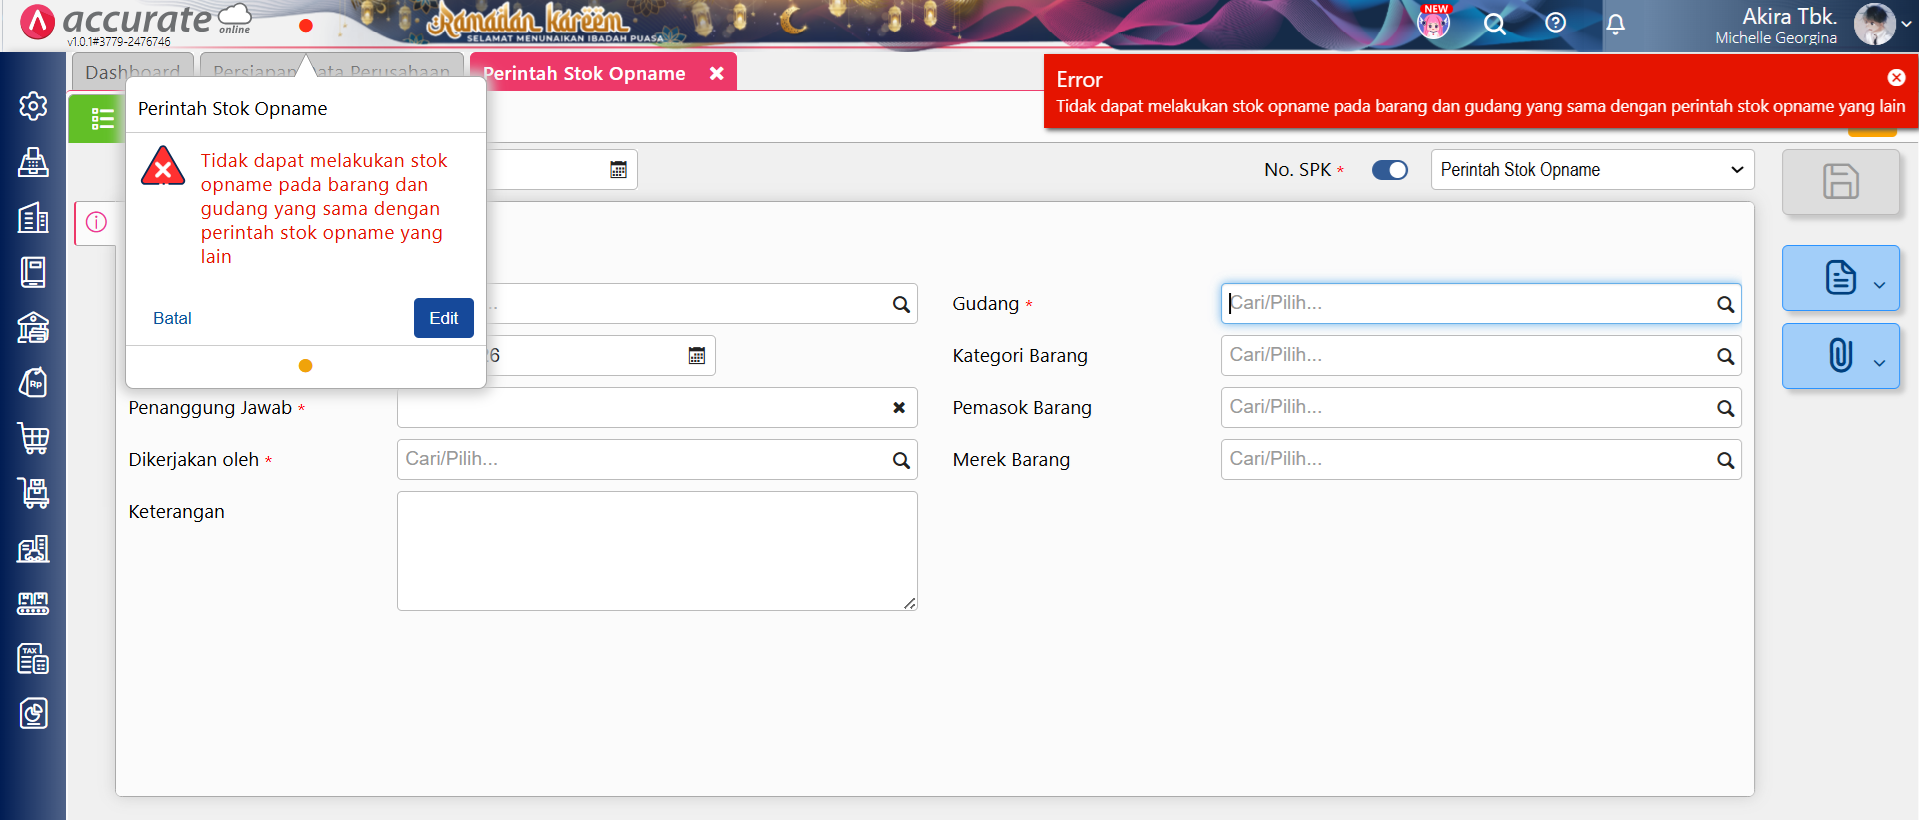This screenshot has height=820, width=1919.
Task: Click the attachment paperclip icon
Action: coord(1839,356)
